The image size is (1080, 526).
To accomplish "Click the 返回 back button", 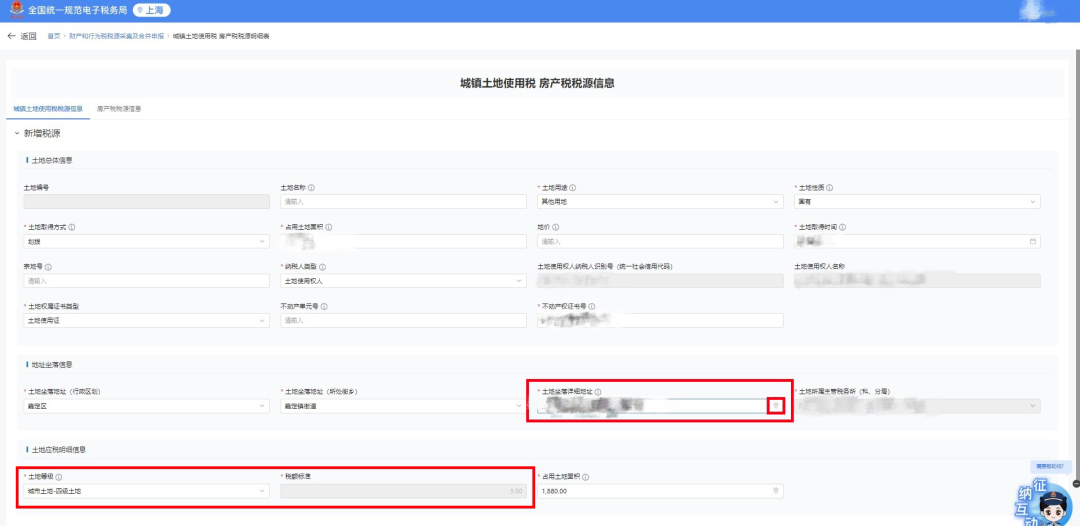I will tap(22, 36).
